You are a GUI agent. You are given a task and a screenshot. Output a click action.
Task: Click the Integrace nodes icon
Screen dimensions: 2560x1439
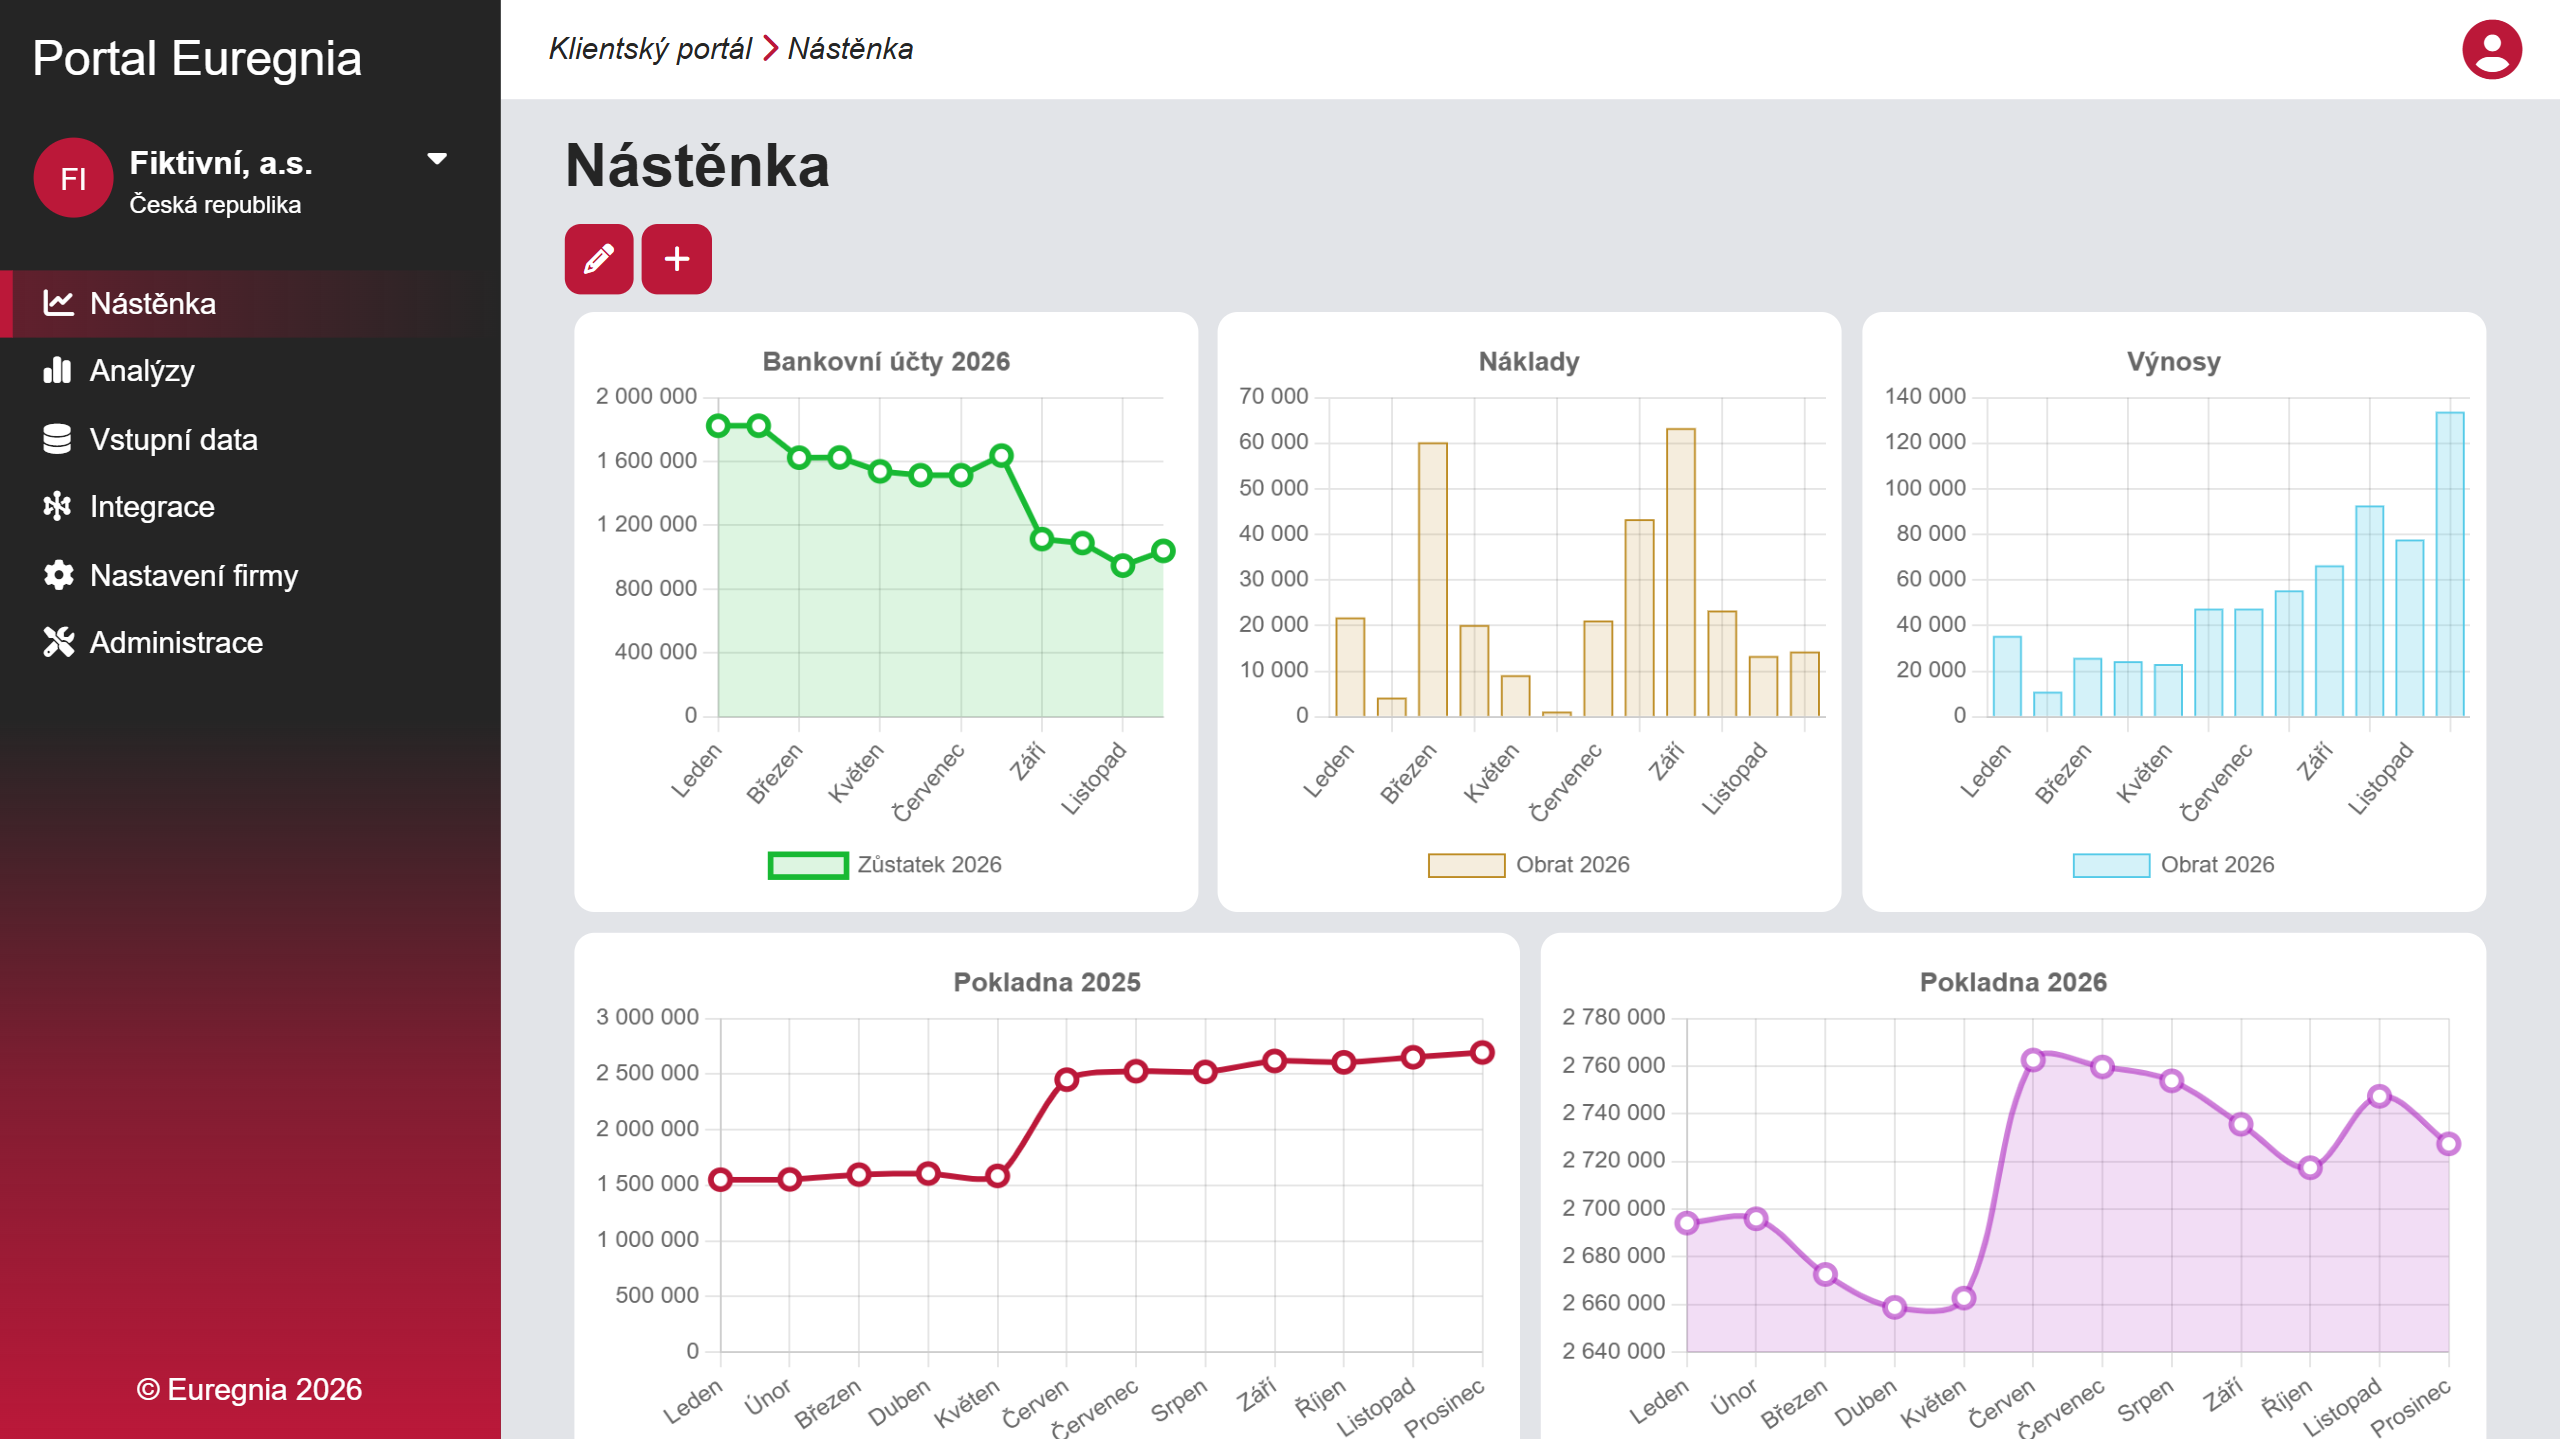[58, 506]
